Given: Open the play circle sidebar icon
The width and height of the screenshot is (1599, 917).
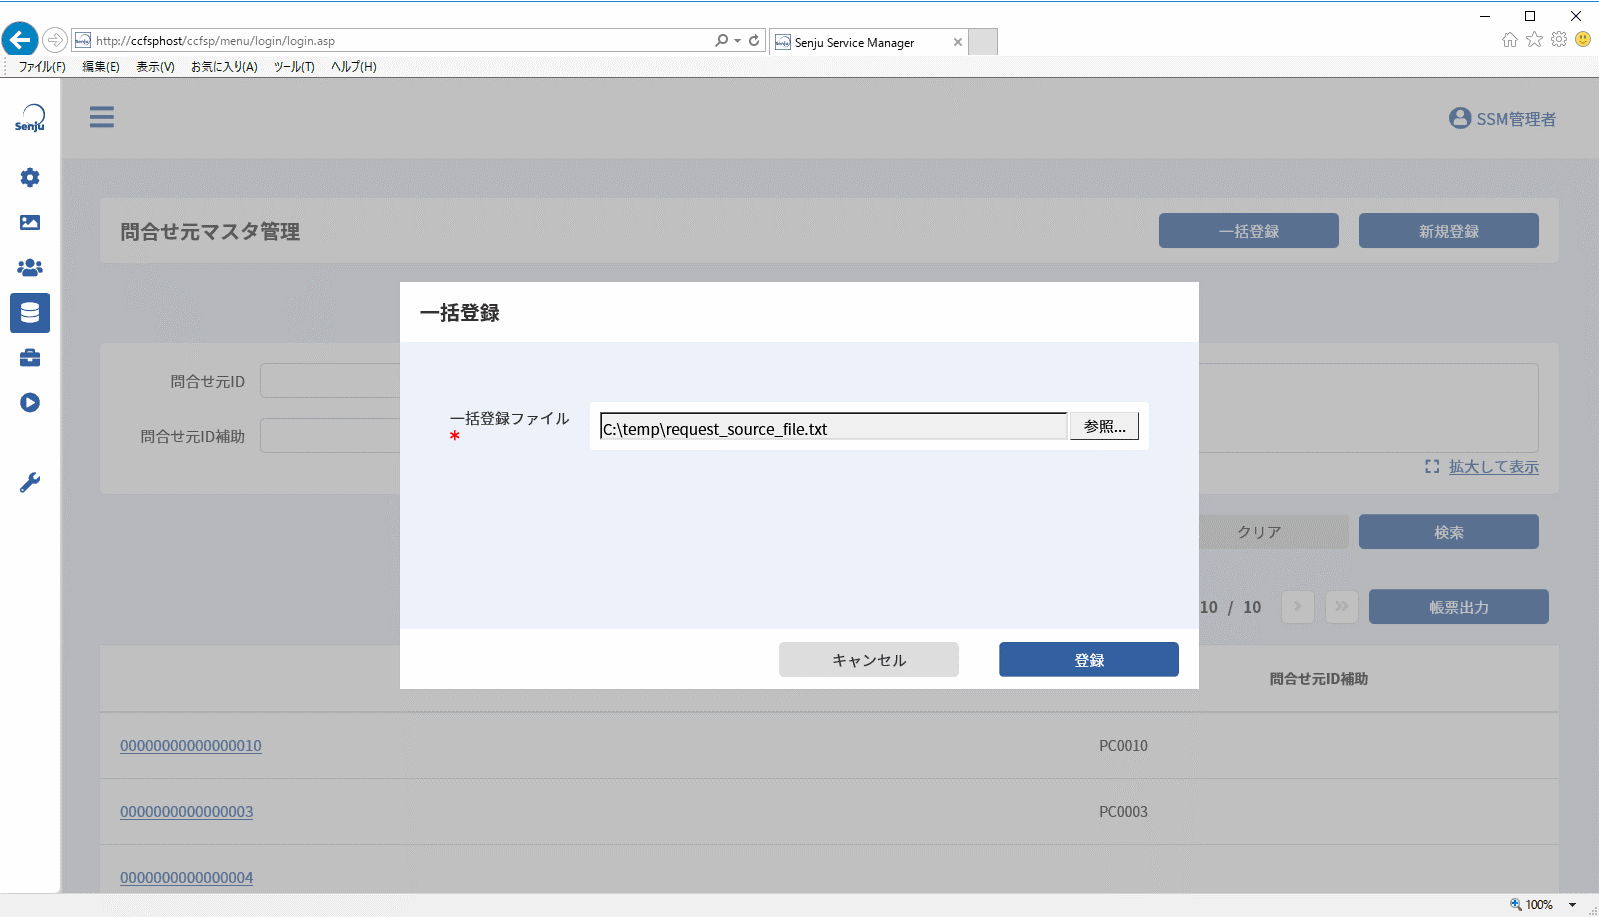Looking at the screenshot, I should coord(30,402).
